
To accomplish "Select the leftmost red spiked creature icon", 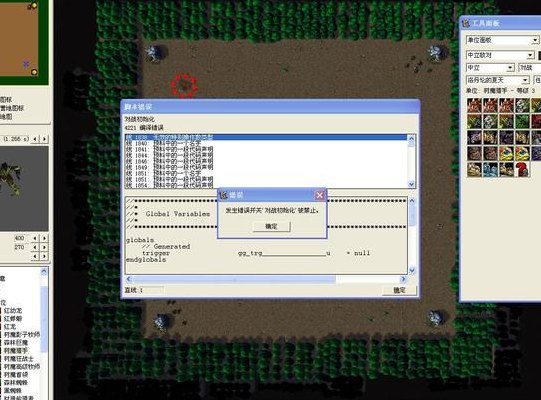I will (474, 105).
